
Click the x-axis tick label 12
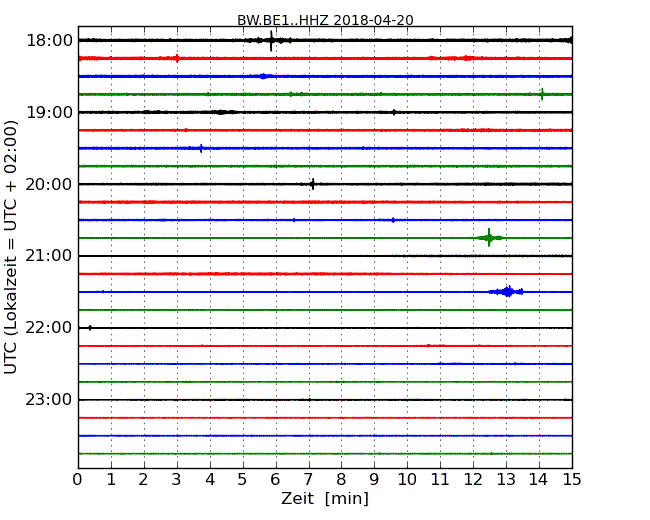pos(473,480)
